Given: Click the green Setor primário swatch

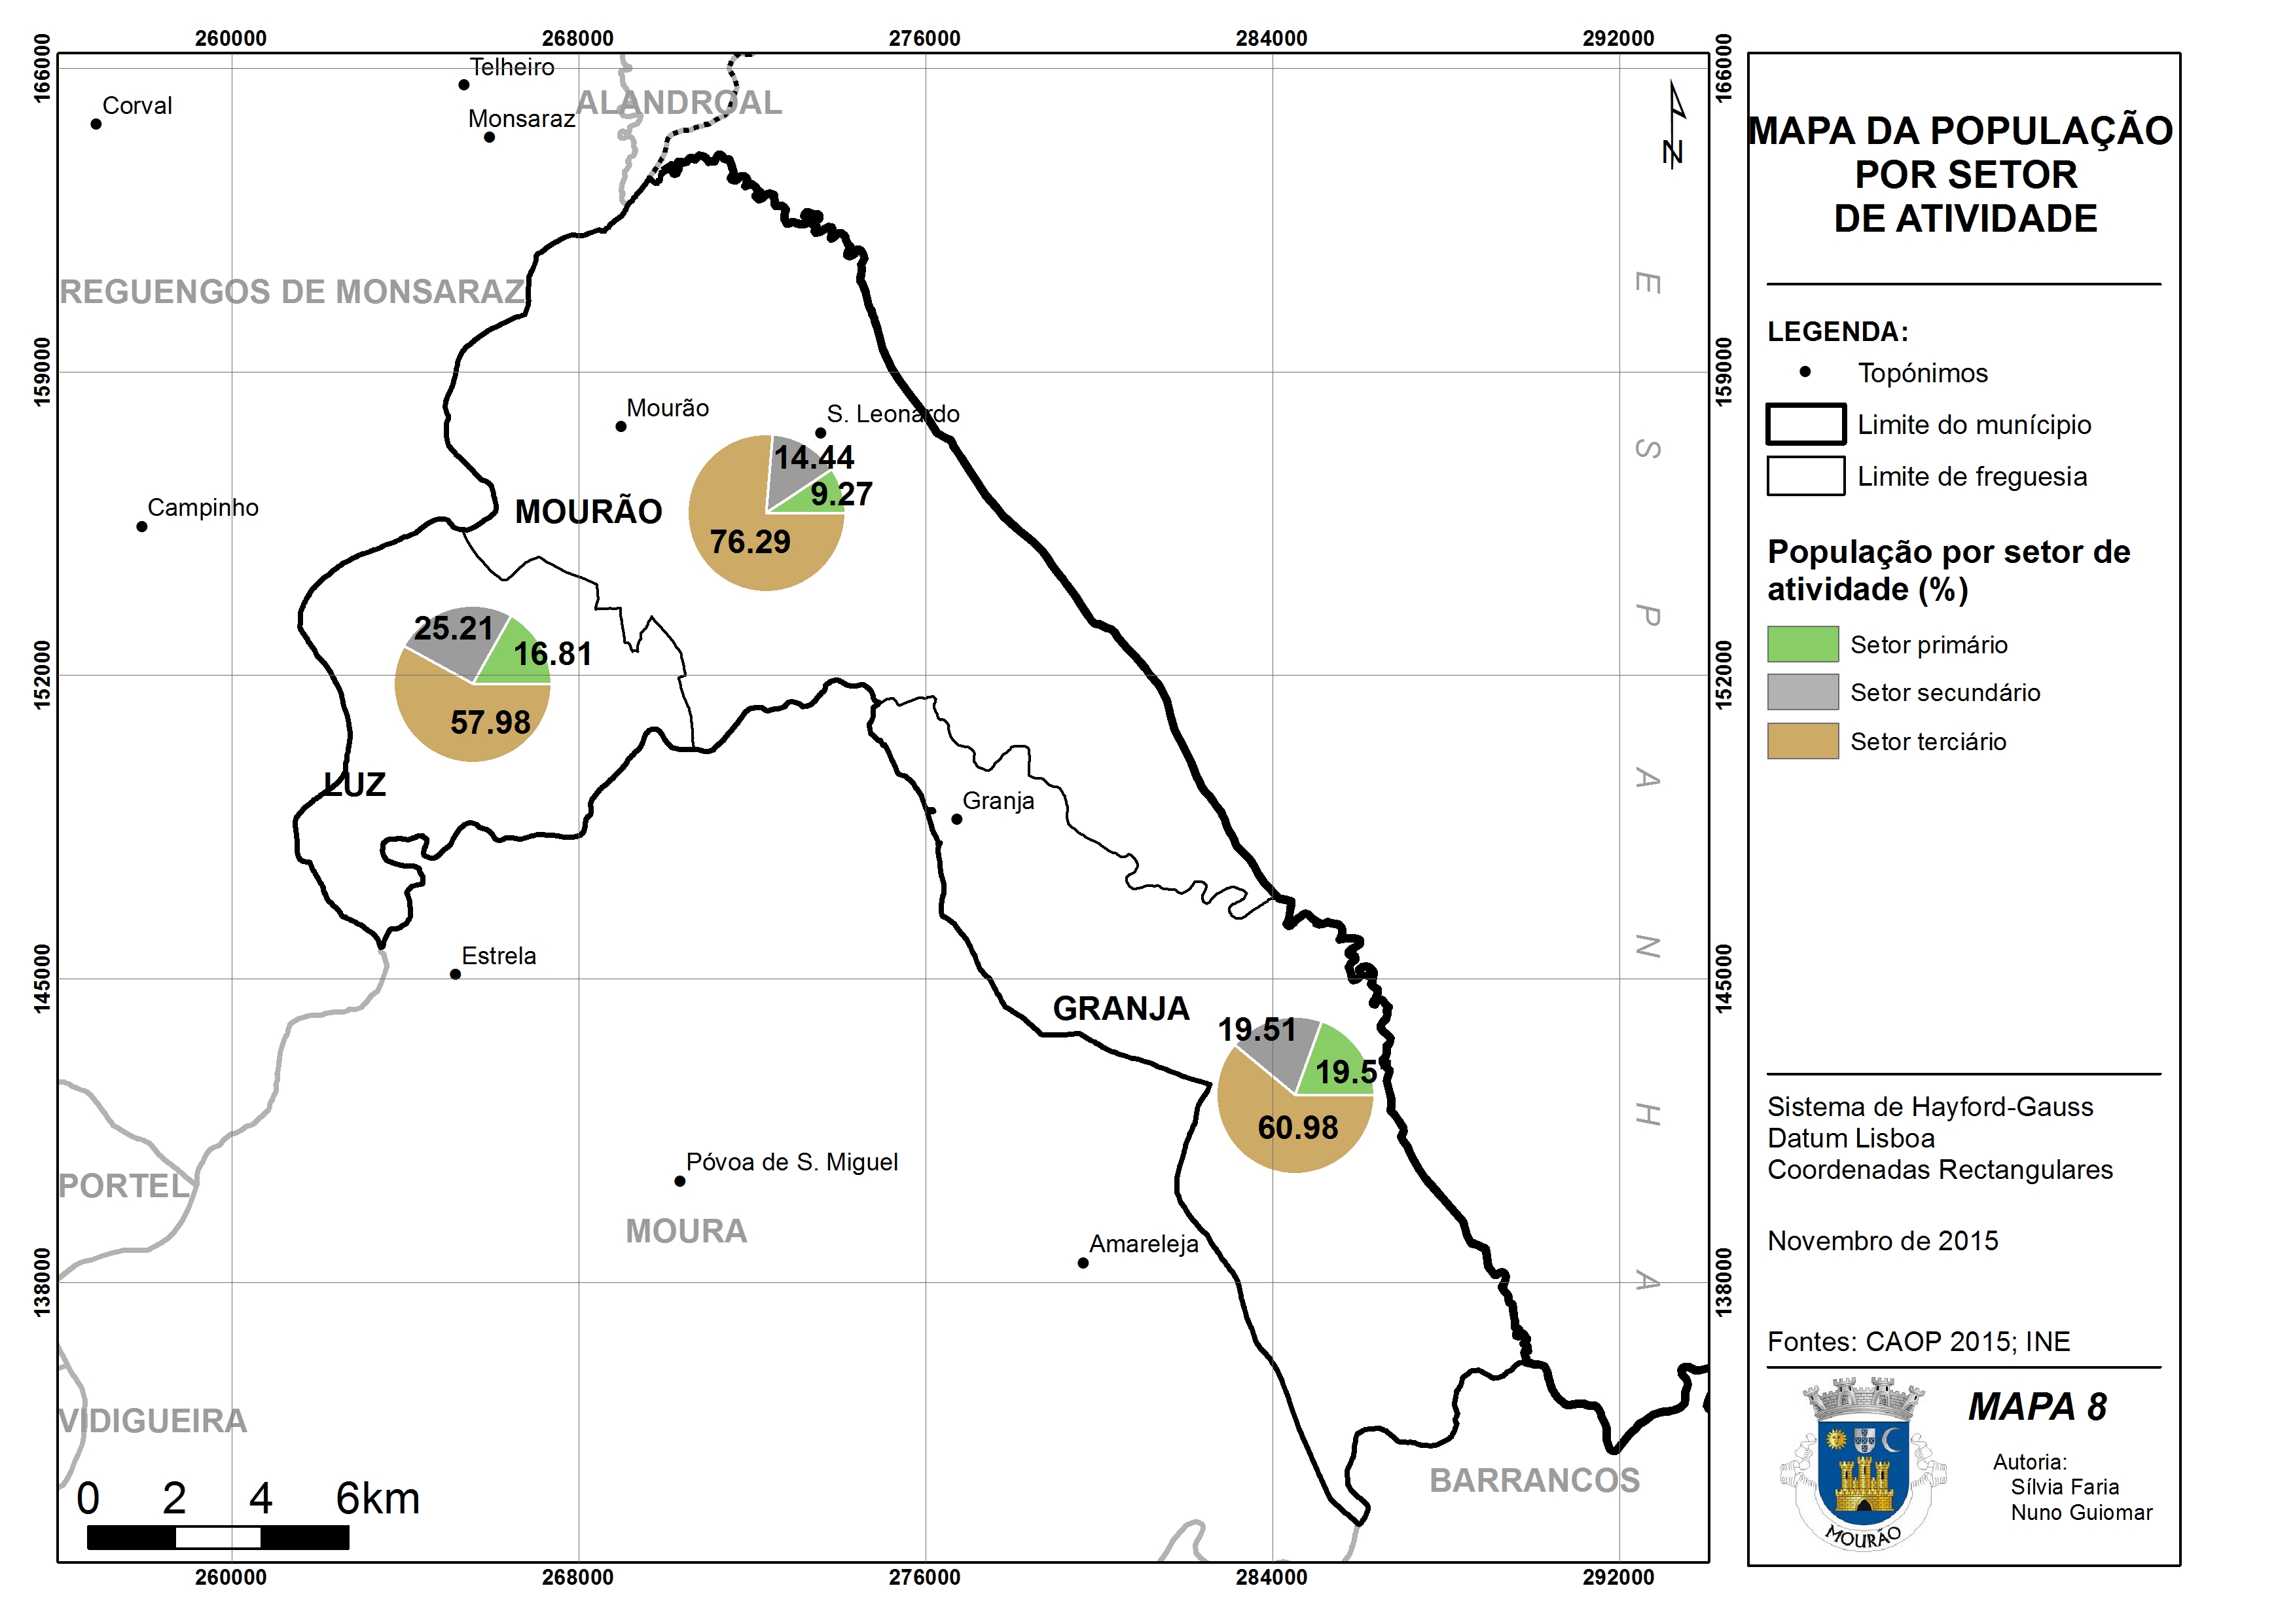Looking at the screenshot, I should click(x=1802, y=644).
